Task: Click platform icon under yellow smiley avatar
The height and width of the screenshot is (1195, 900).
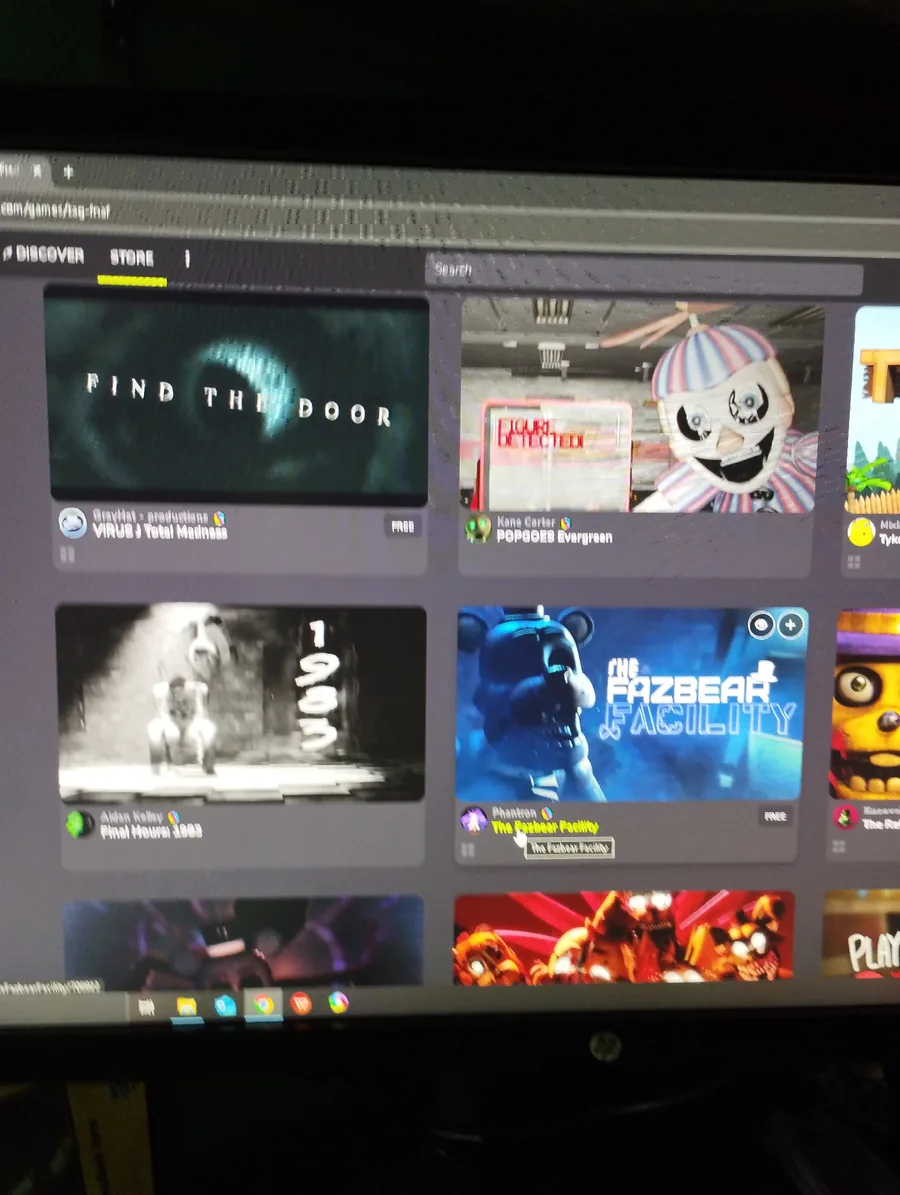Action: click(854, 562)
